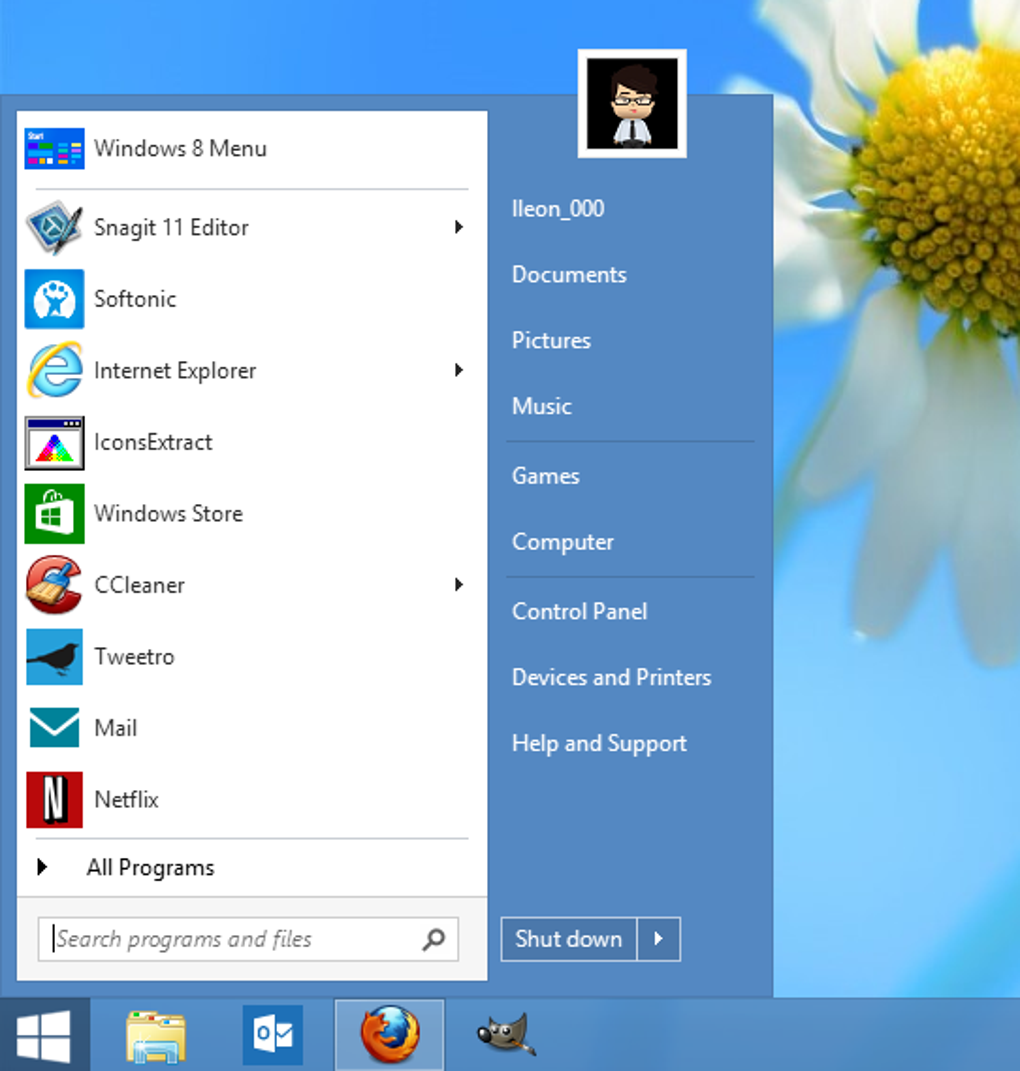1020x1071 pixels.
Task: Open the Shut down options arrow
Action: point(659,939)
